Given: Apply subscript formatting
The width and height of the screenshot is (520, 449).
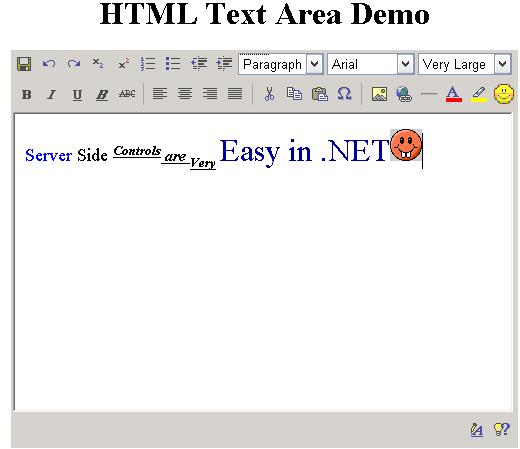Looking at the screenshot, I should click(98, 63).
